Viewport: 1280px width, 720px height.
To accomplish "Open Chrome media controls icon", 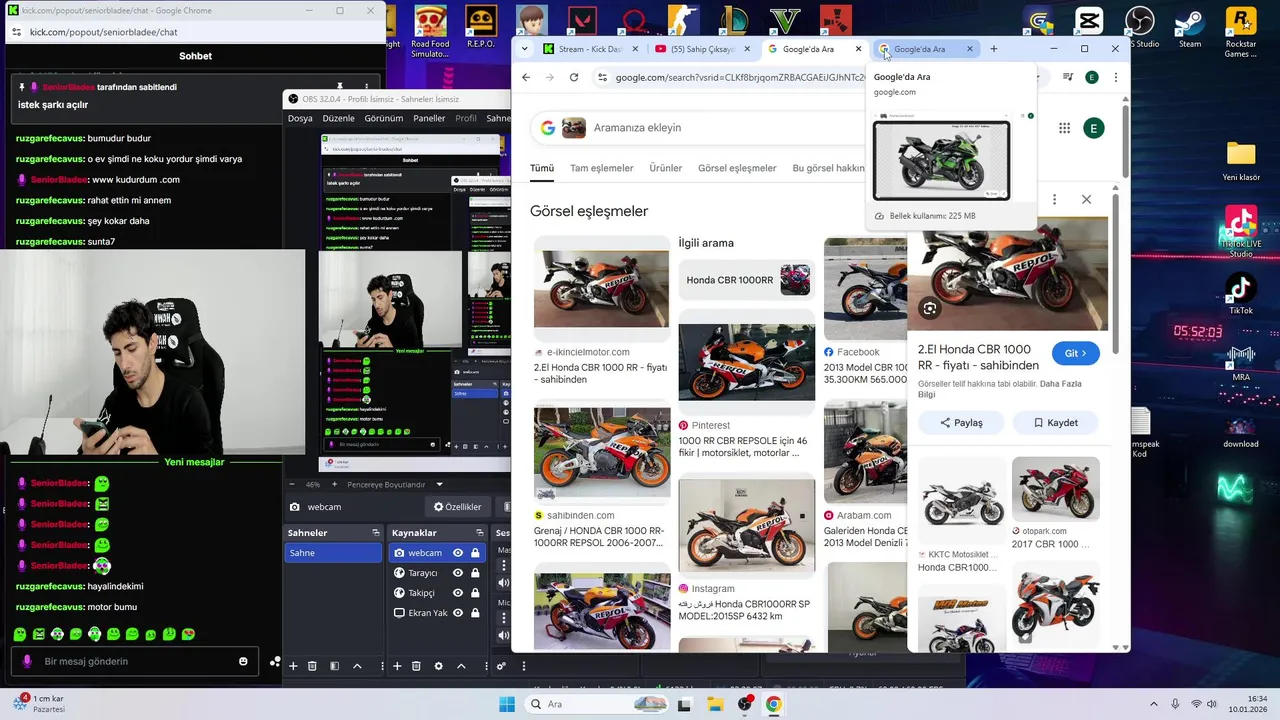I will (x=1067, y=77).
